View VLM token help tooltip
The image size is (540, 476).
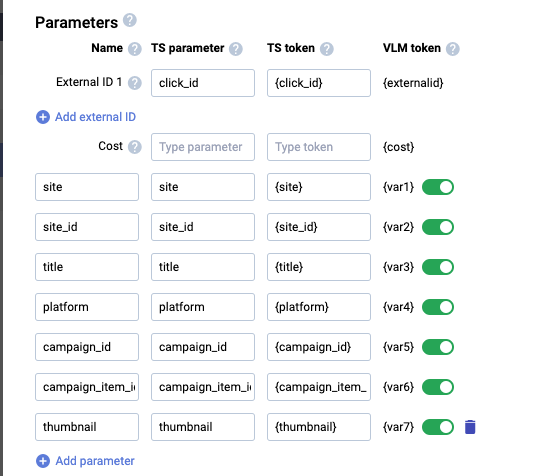(x=453, y=49)
